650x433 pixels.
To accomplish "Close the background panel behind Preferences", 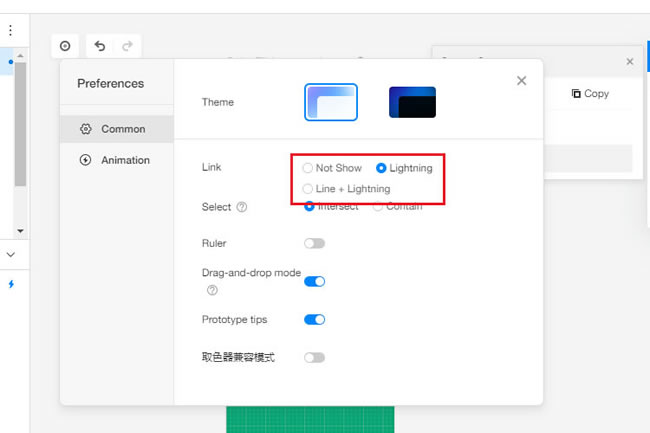I will coord(630,62).
